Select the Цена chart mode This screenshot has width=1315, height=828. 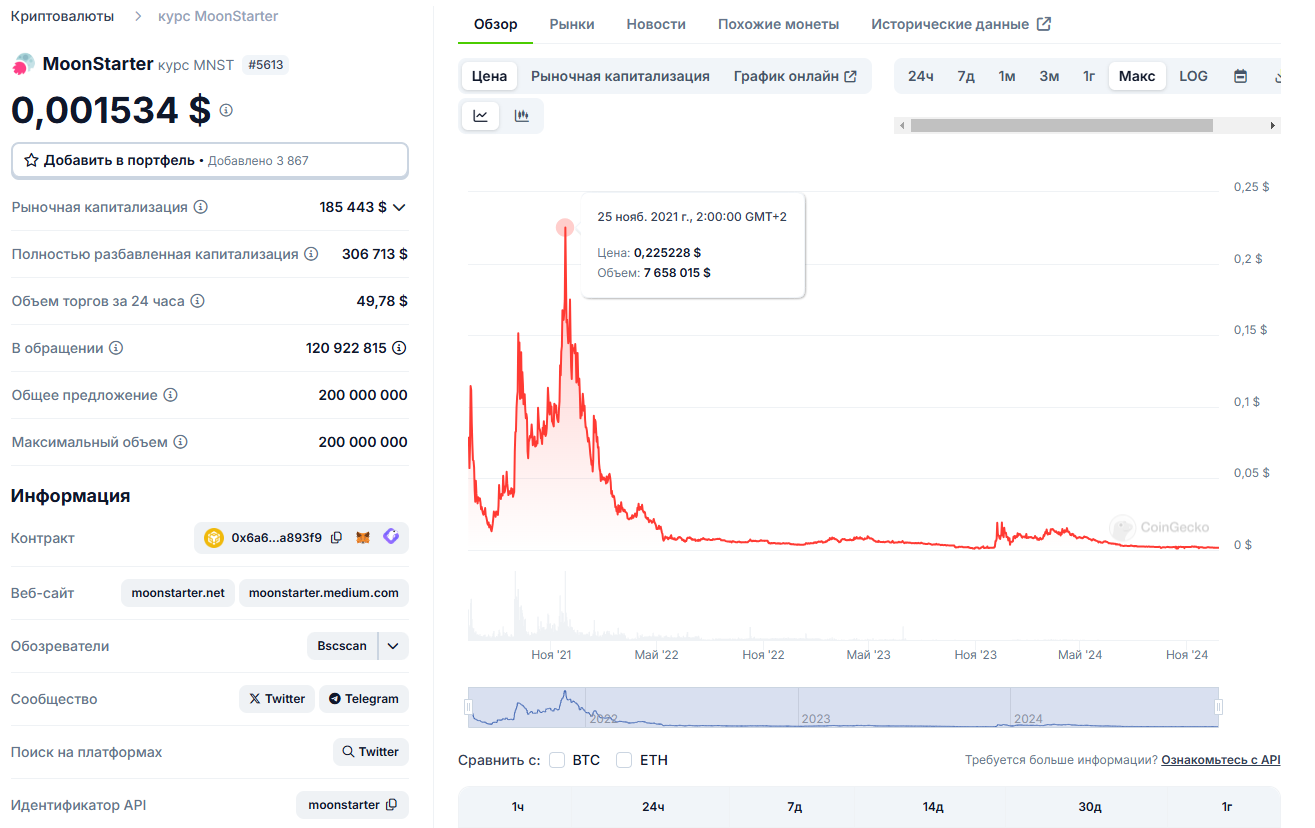[490, 76]
